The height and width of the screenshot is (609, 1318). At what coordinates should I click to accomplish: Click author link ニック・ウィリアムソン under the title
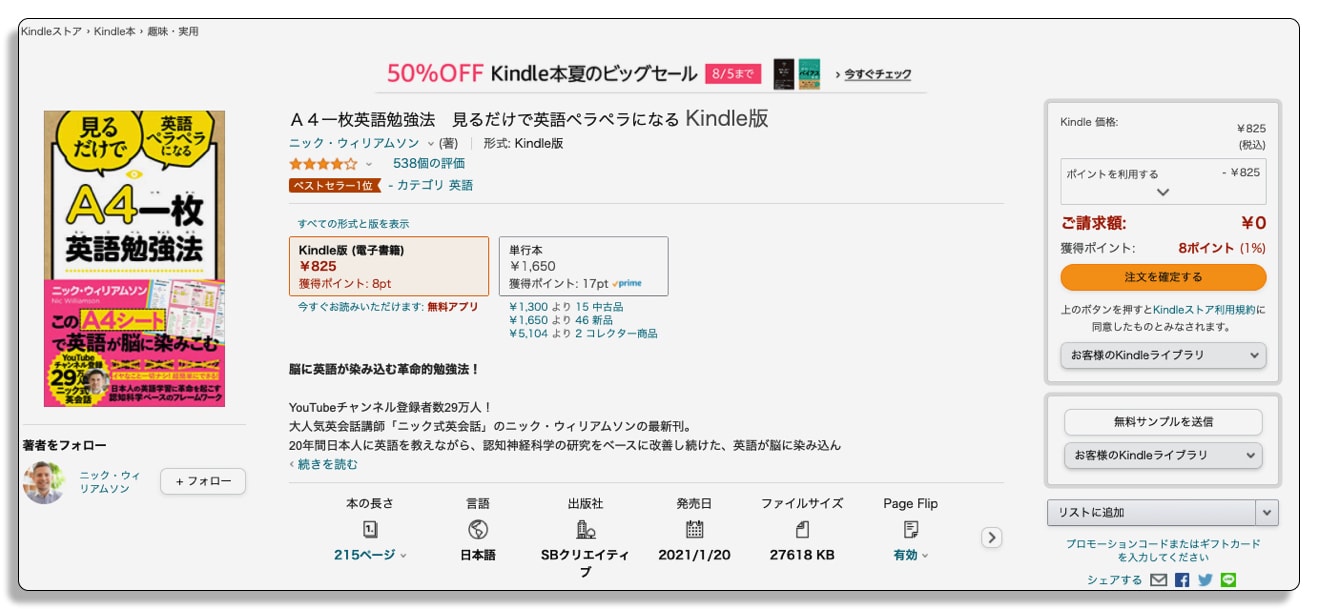pyautogui.click(x=354, y=144)
